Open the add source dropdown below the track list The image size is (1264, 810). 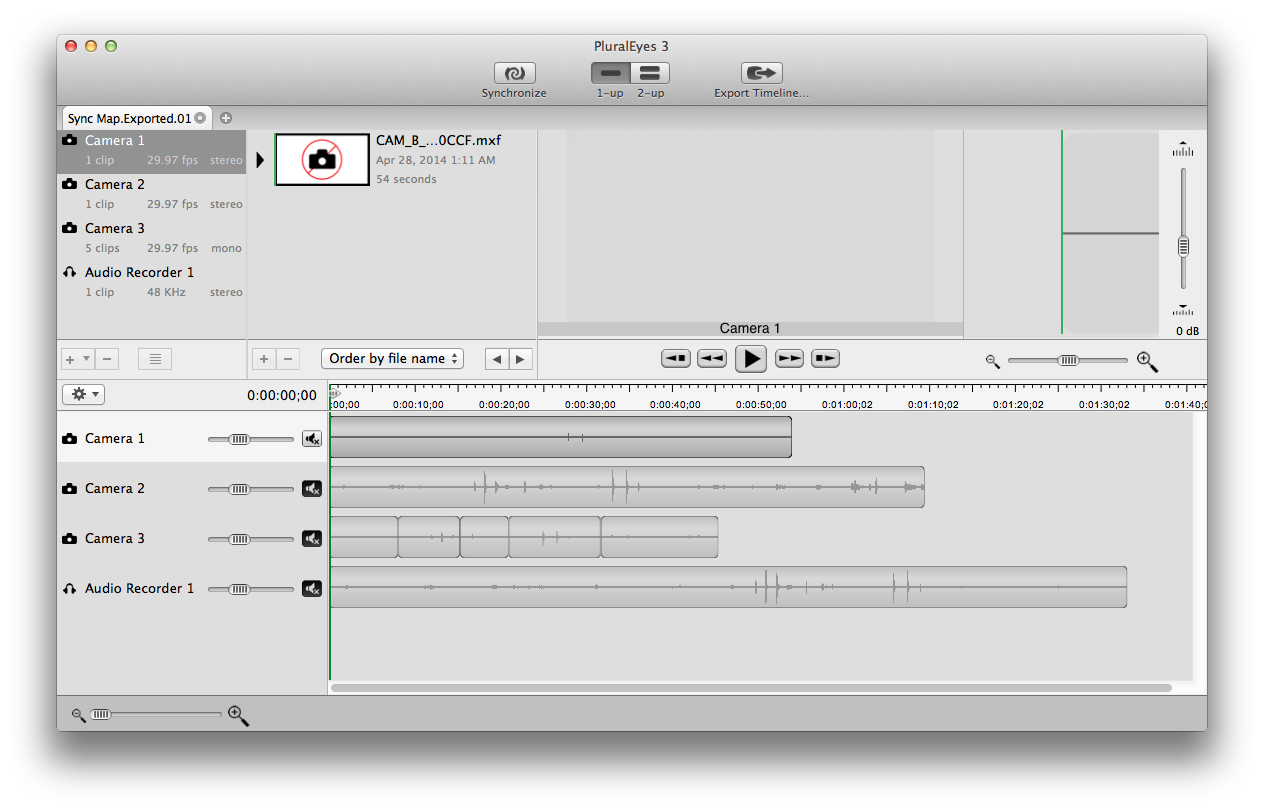(x=77, y=359)
